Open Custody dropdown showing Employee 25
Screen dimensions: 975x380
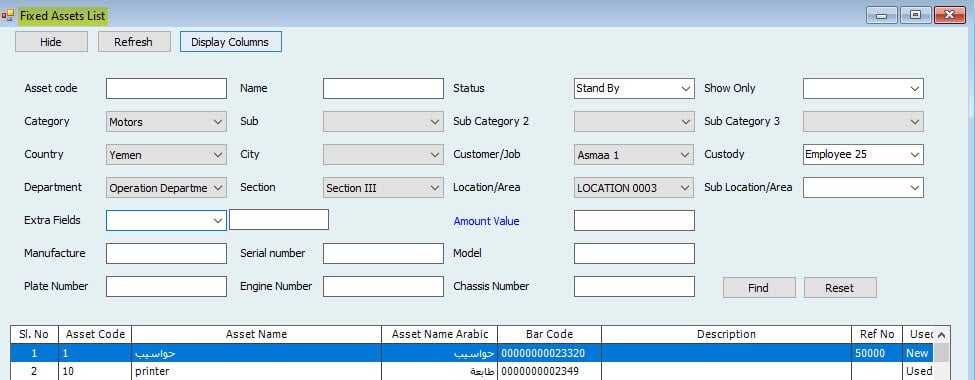863,154
